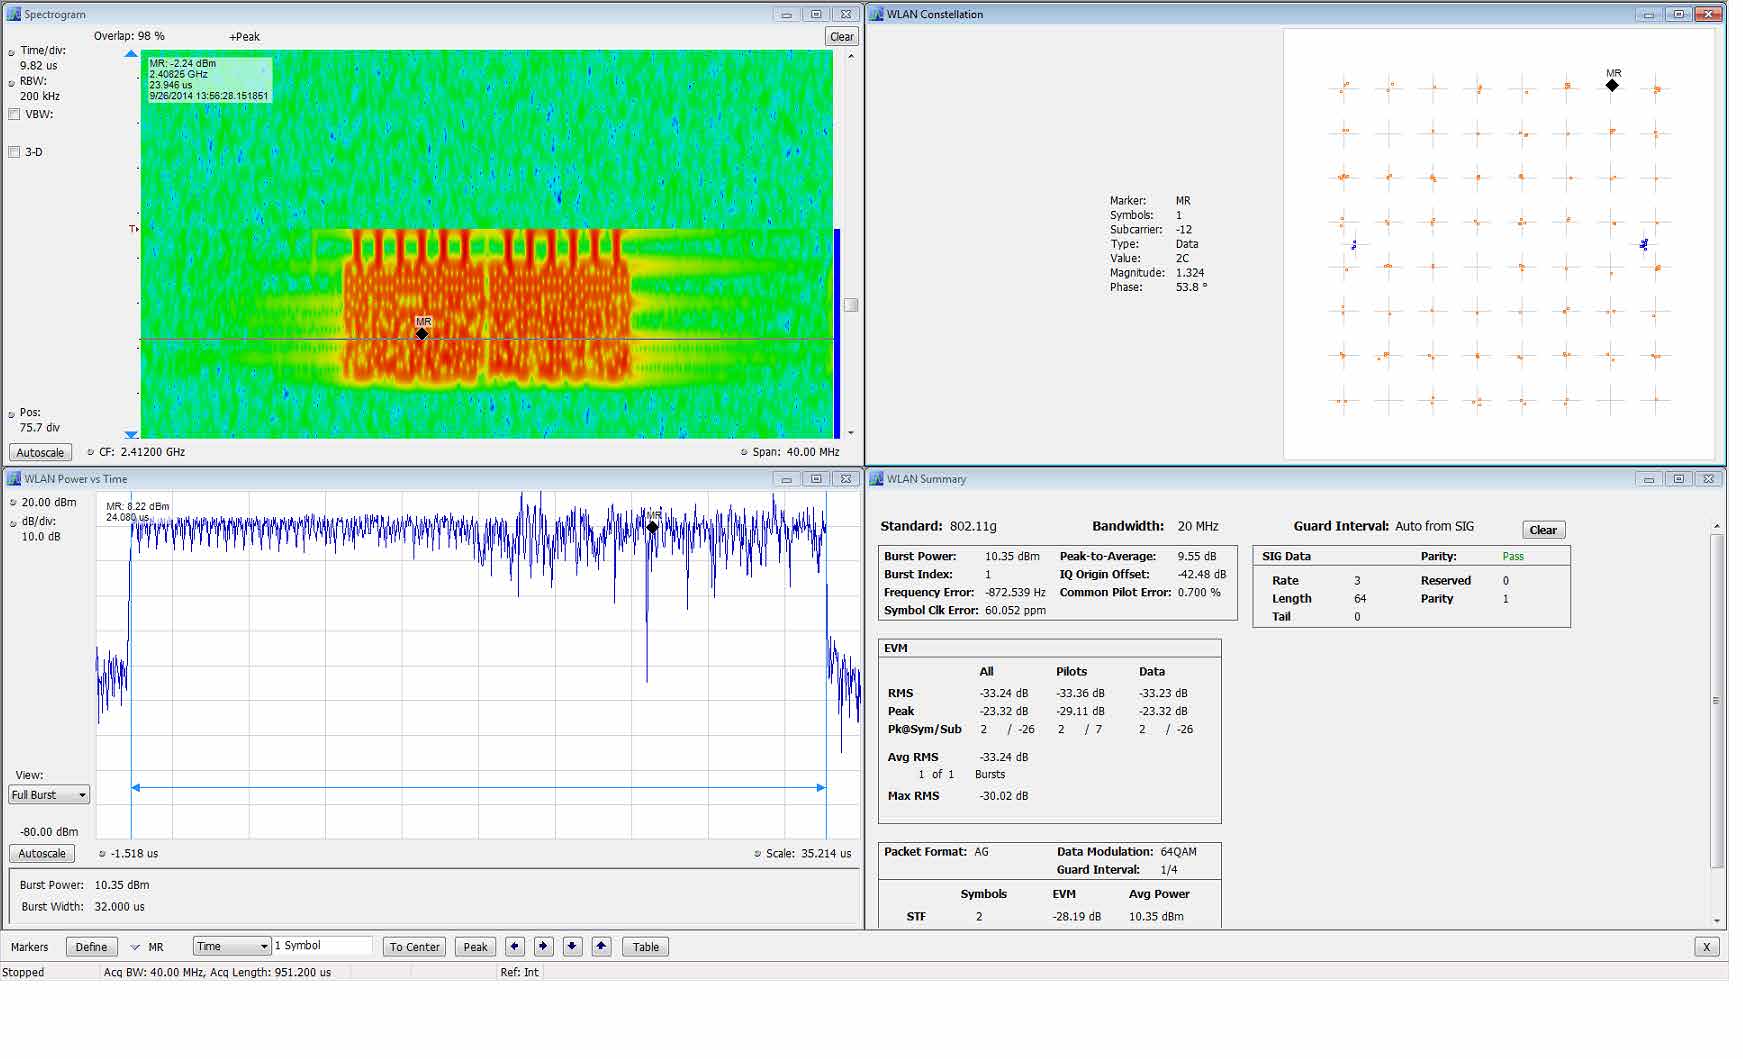The image size is (1743, 1059).
Task: Move marker right with the right arrow button
Action: [x=543, y=946]
